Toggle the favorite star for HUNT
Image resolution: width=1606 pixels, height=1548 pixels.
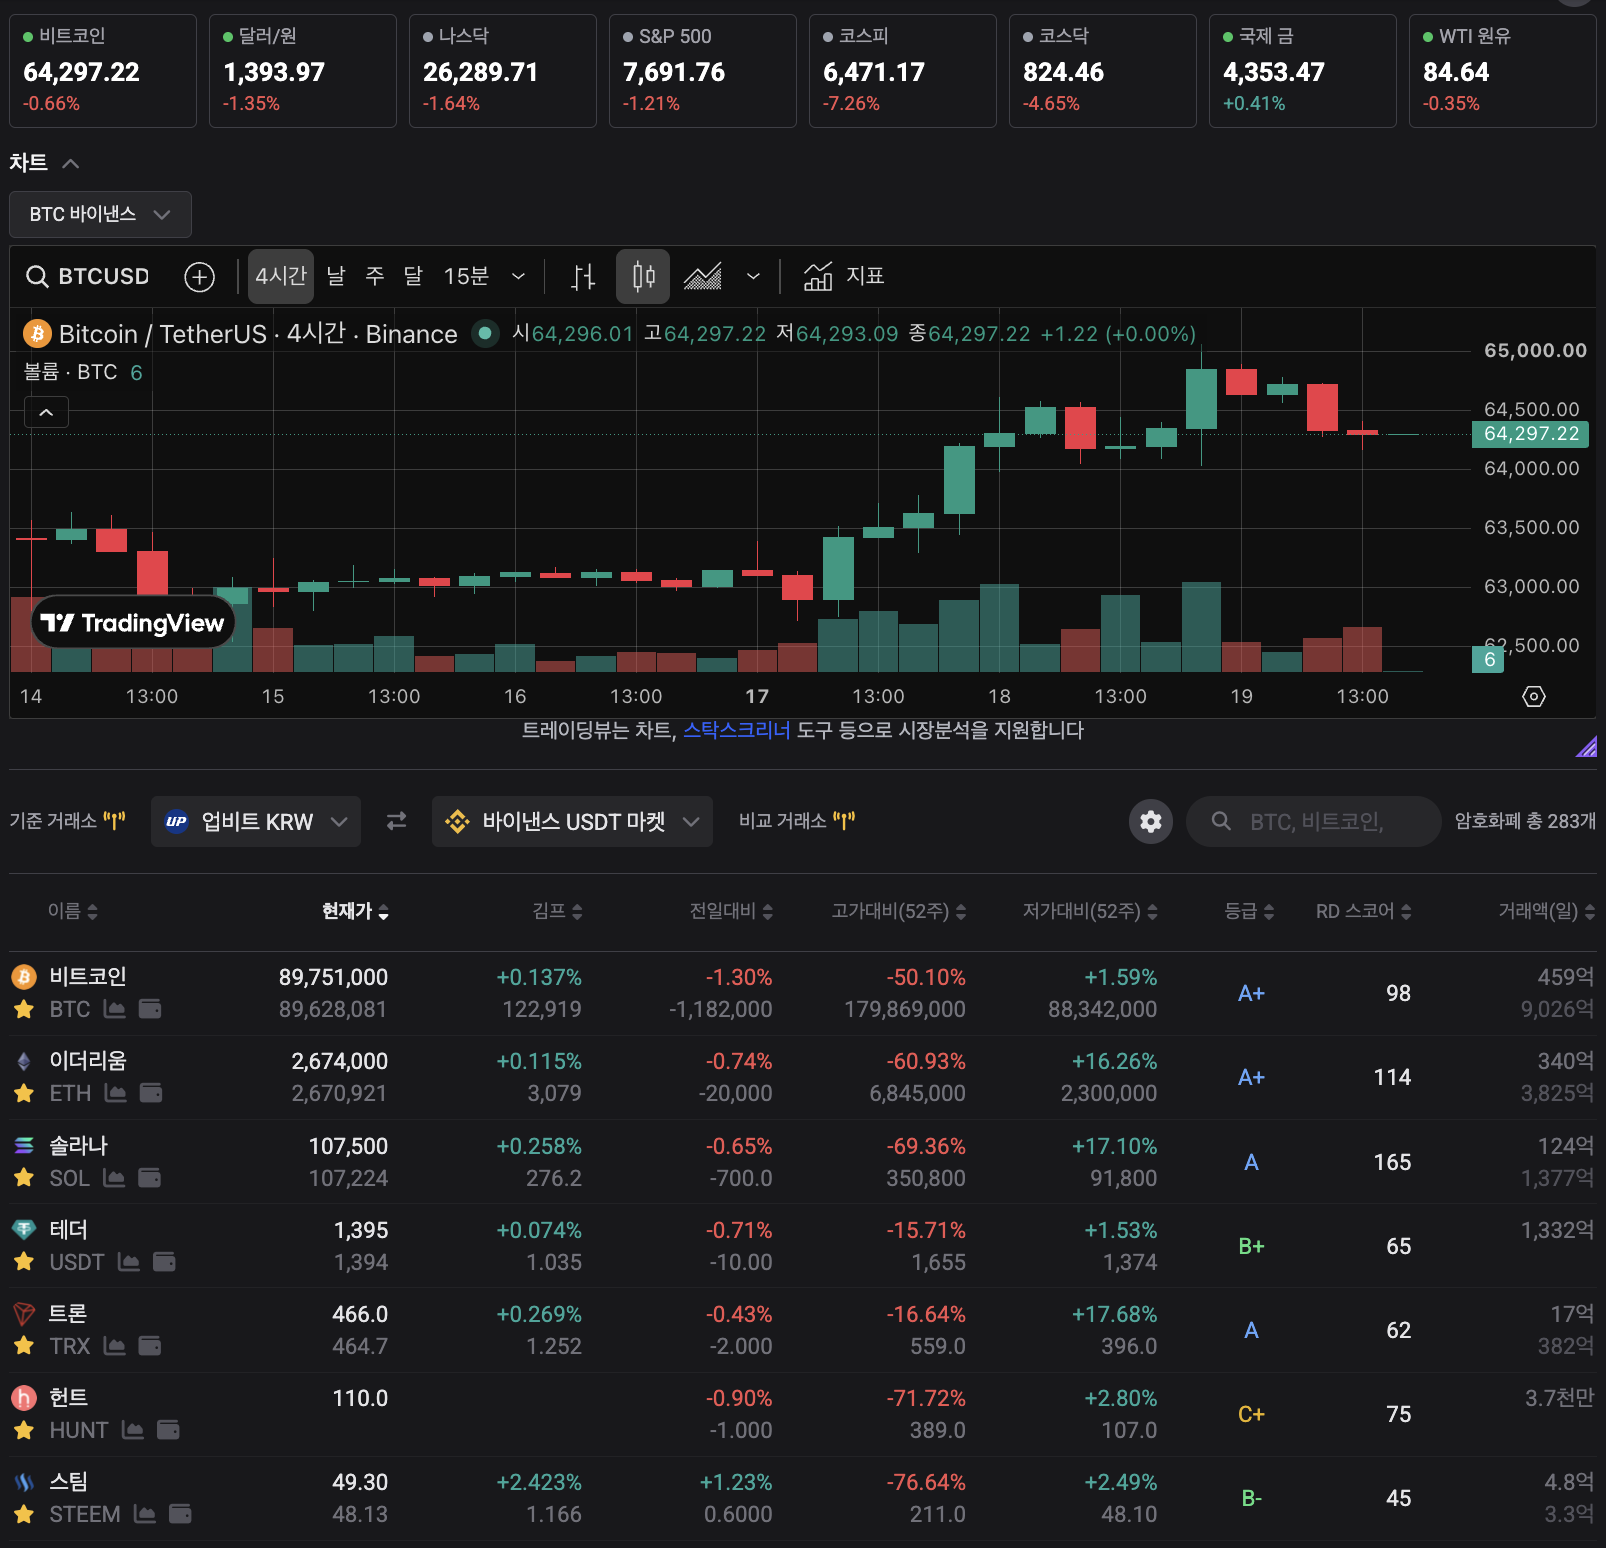tap(24, 1430)
